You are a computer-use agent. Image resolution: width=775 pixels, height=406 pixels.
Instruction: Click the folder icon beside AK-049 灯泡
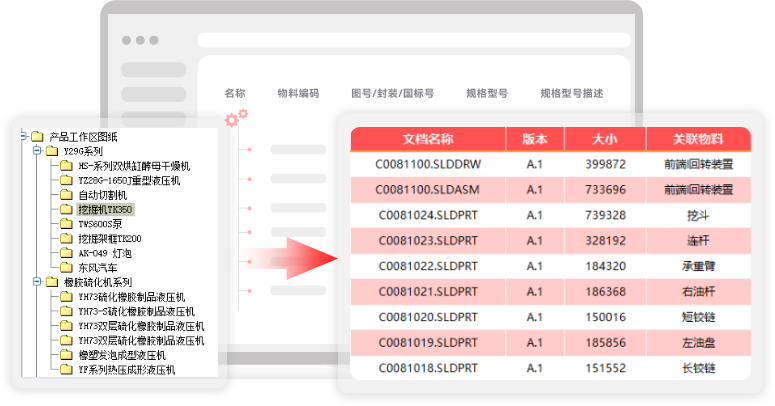pos(66,253)
